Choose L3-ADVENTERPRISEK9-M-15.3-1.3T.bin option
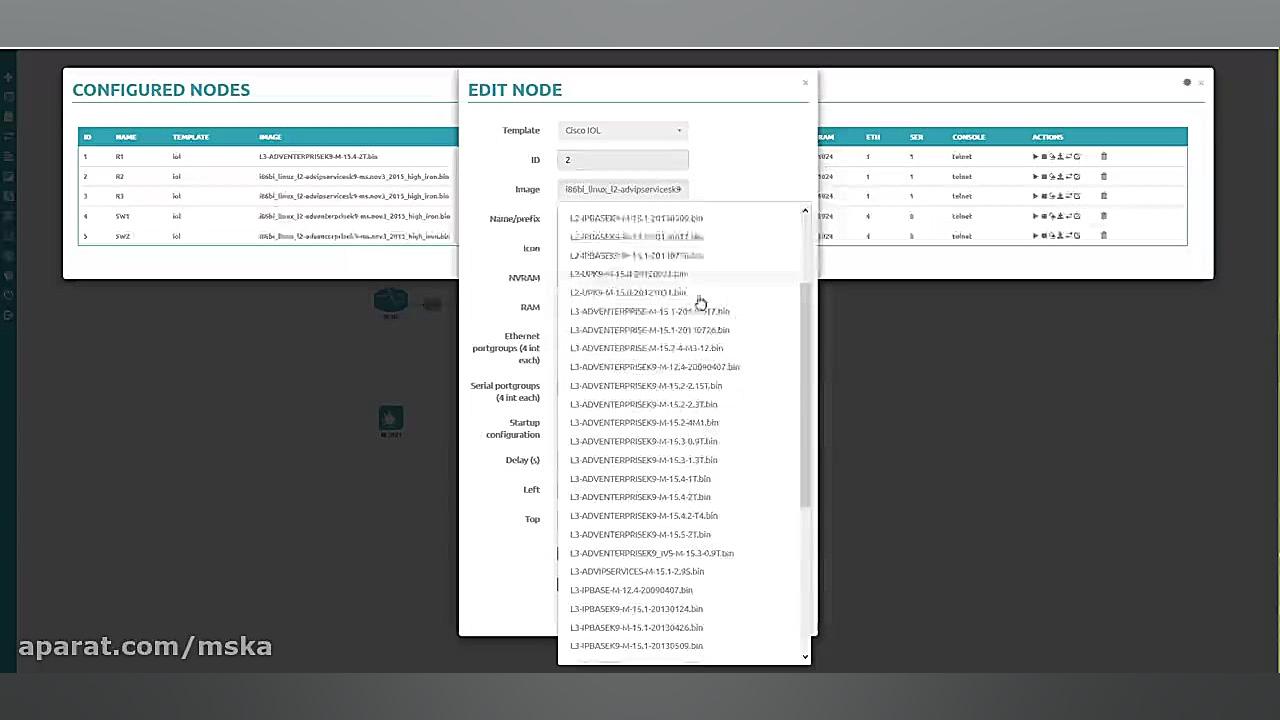Image resolution: width=1280 pixels, height=720 pixels. click(644, 460)
